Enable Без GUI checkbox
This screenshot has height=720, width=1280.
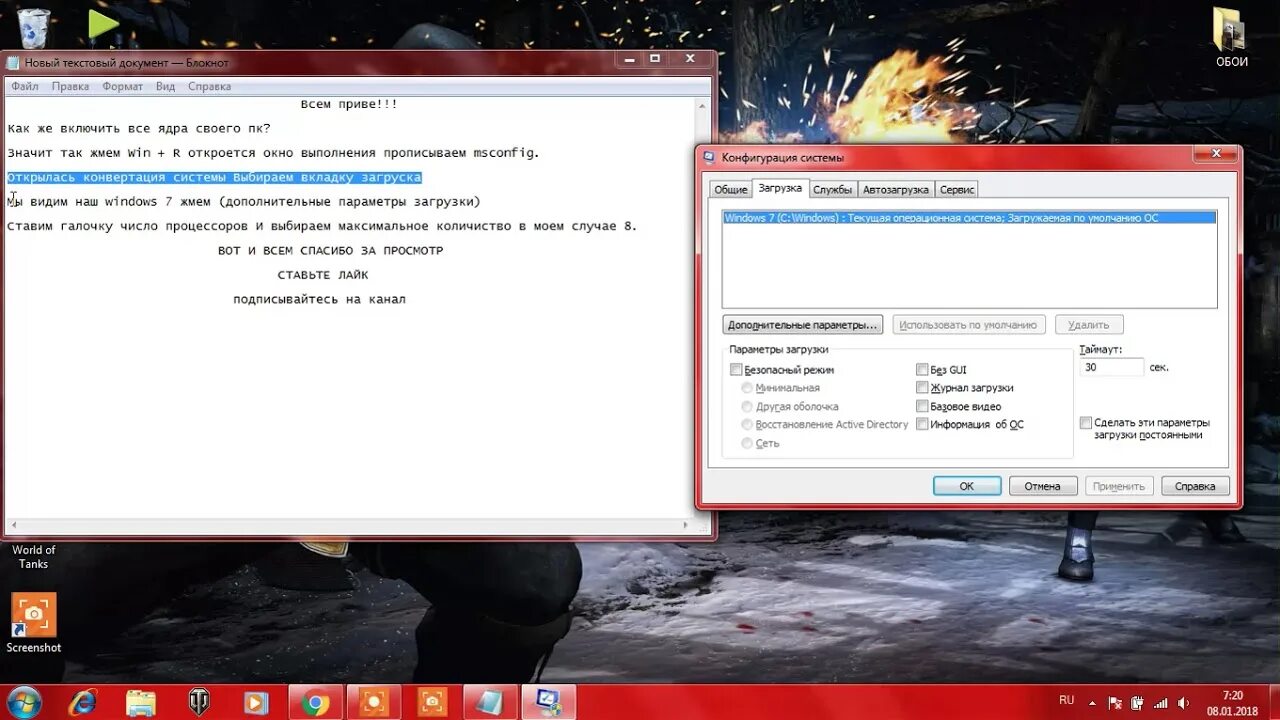(x=922, y=370)
